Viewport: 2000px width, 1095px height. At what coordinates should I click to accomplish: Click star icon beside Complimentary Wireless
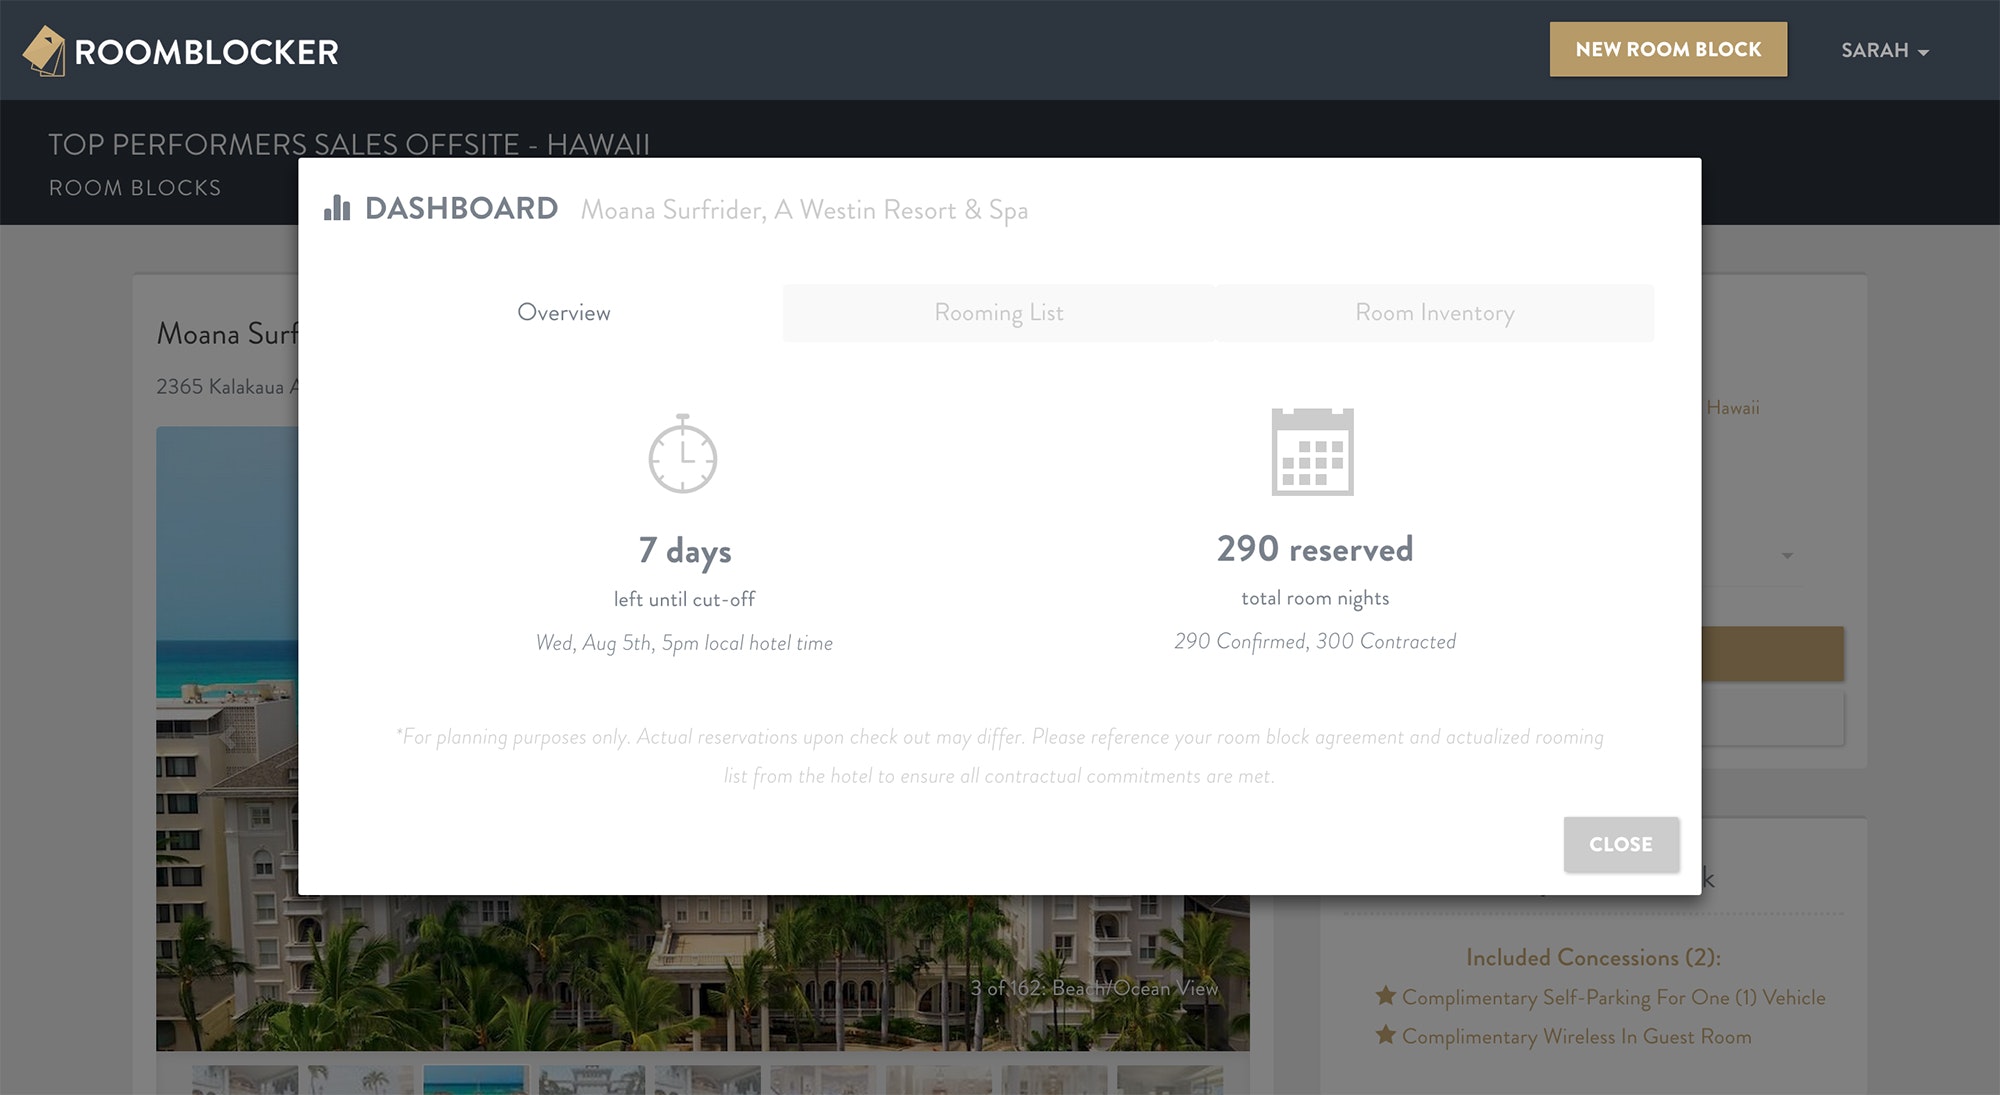tap(1385, 1035)
